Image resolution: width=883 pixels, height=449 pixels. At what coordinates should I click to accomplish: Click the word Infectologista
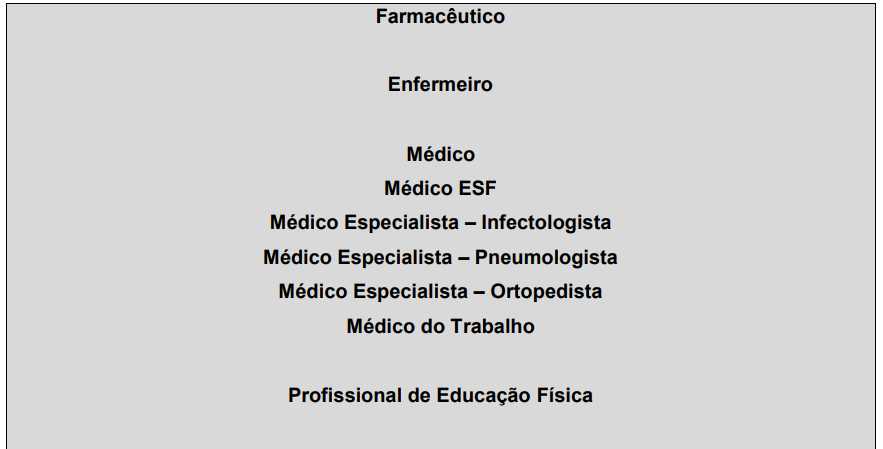click(546, 223)
